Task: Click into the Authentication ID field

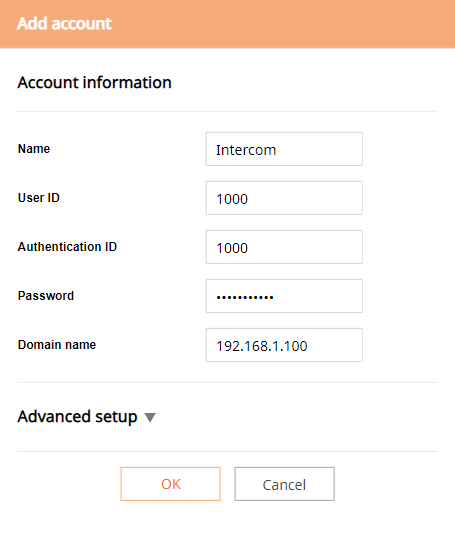Action: click(x=284, y=247)
